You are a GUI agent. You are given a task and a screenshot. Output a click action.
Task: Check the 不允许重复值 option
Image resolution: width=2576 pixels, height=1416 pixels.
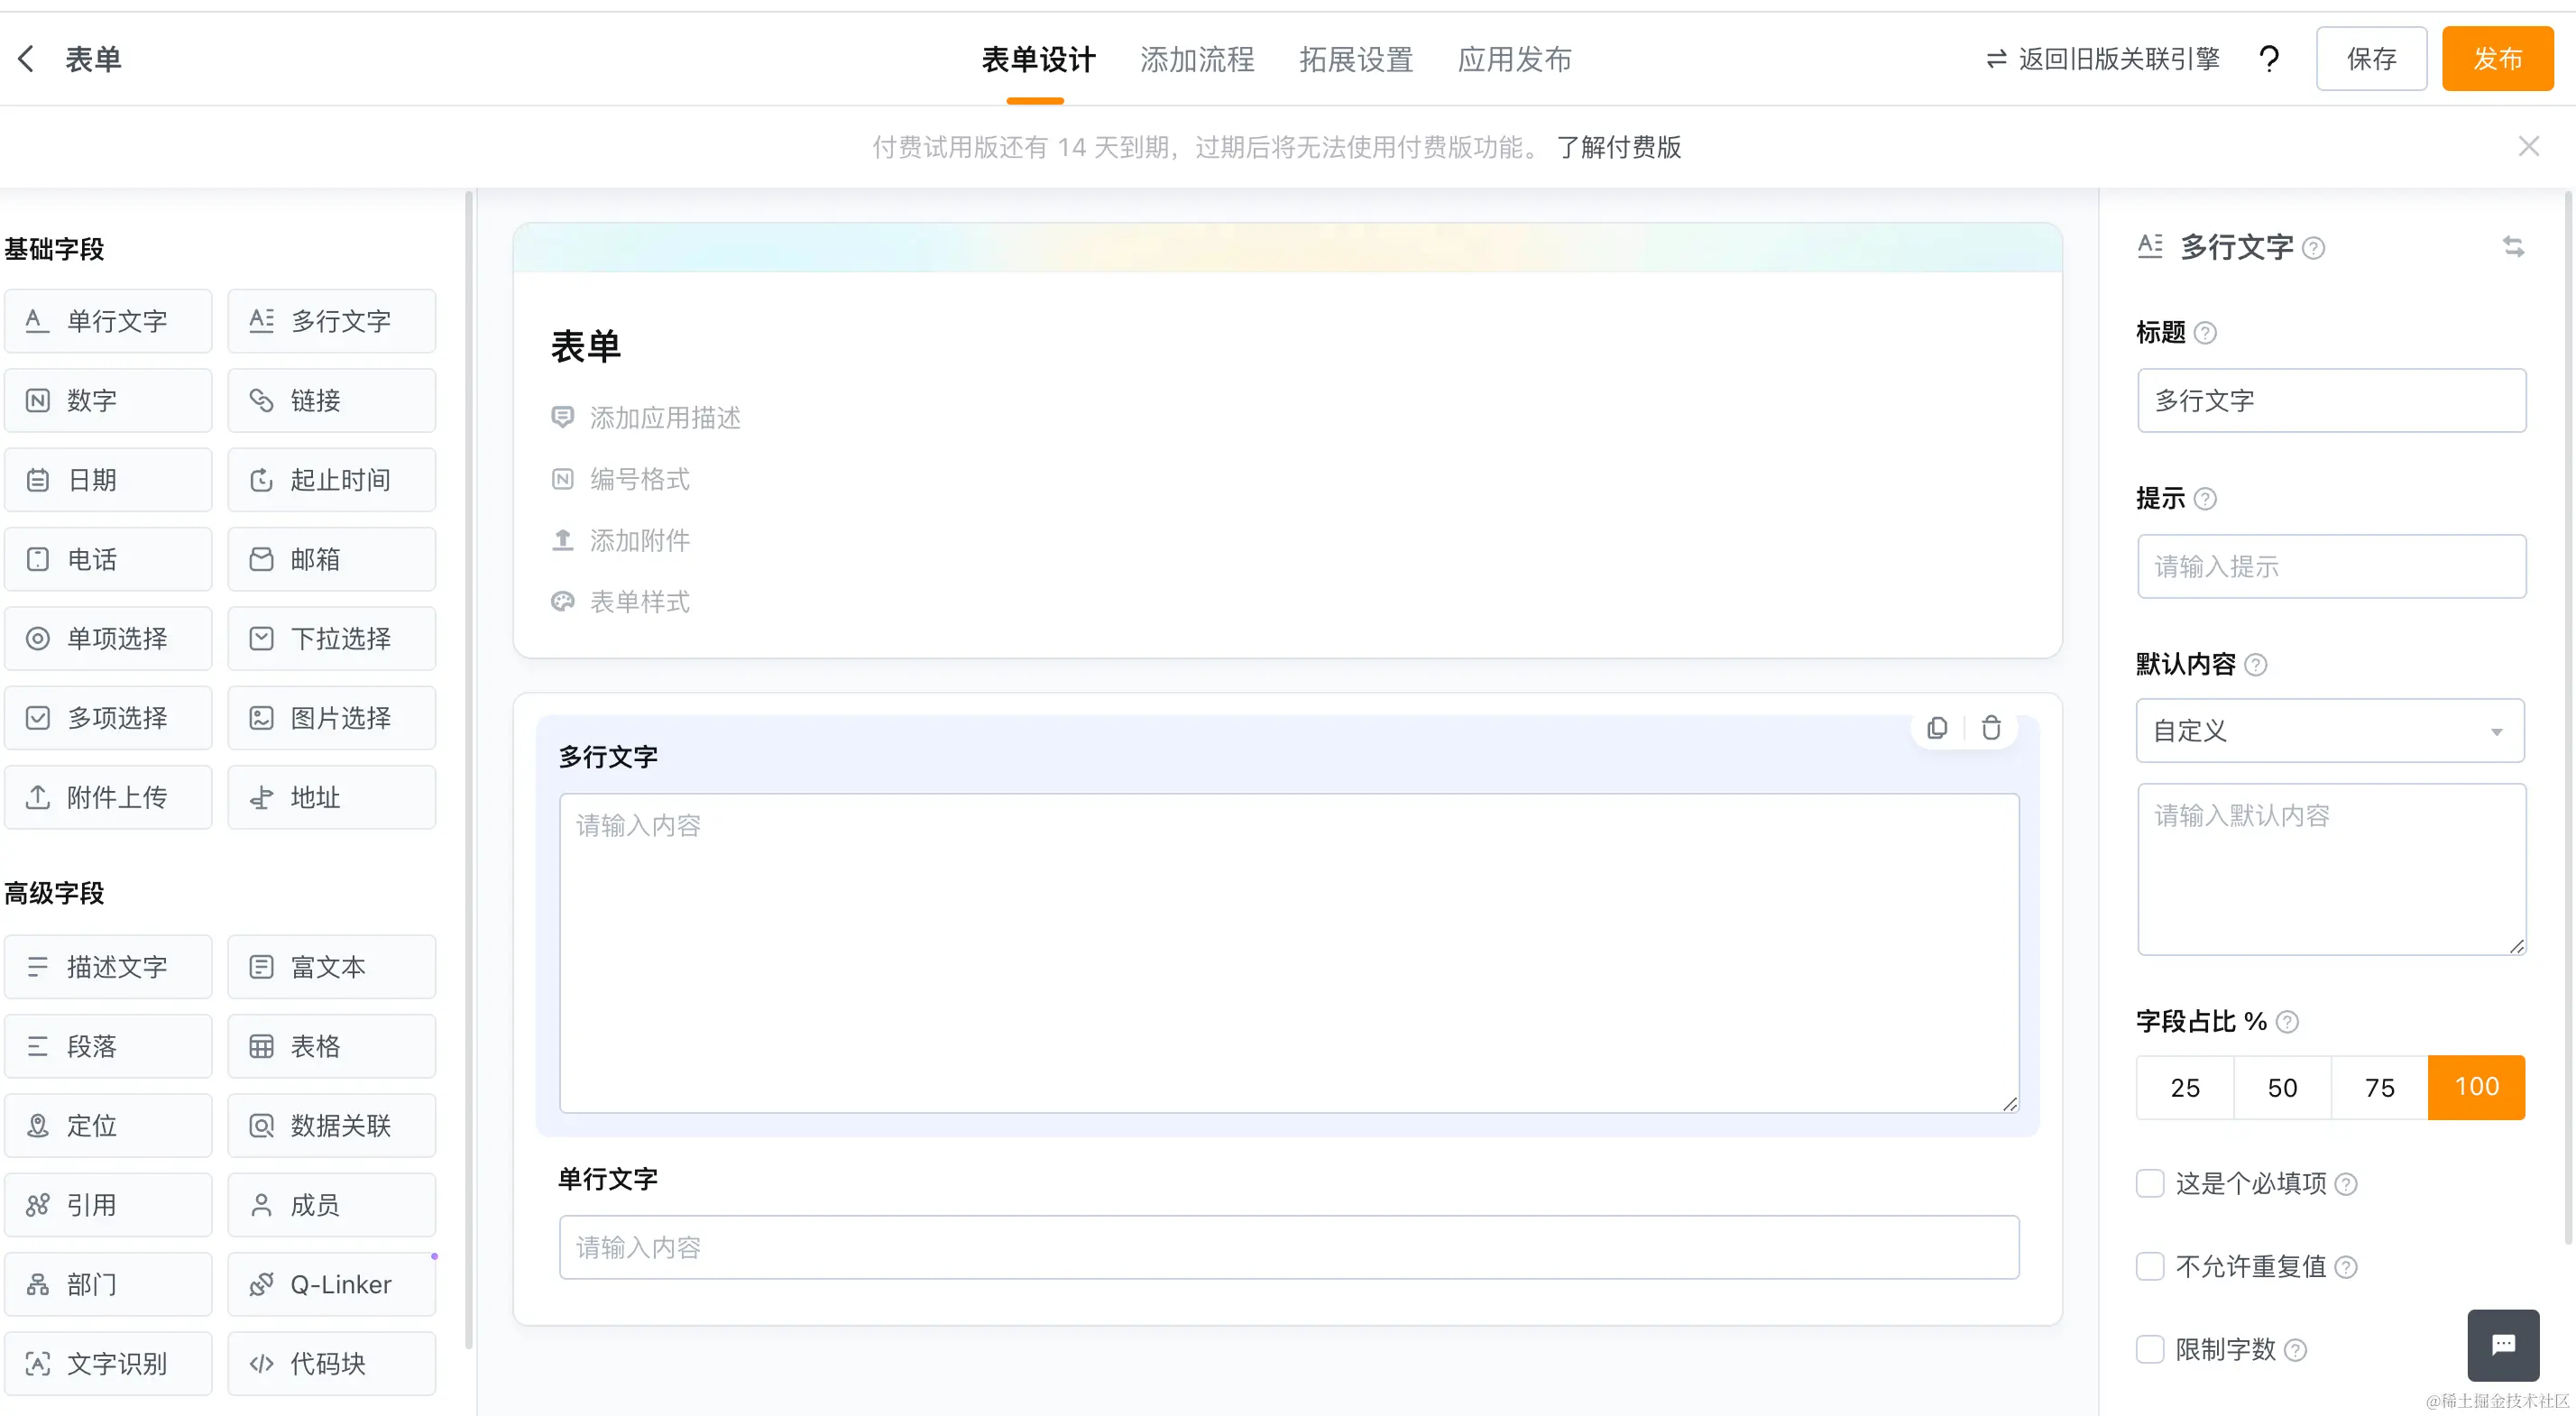coord(2150,1266)
